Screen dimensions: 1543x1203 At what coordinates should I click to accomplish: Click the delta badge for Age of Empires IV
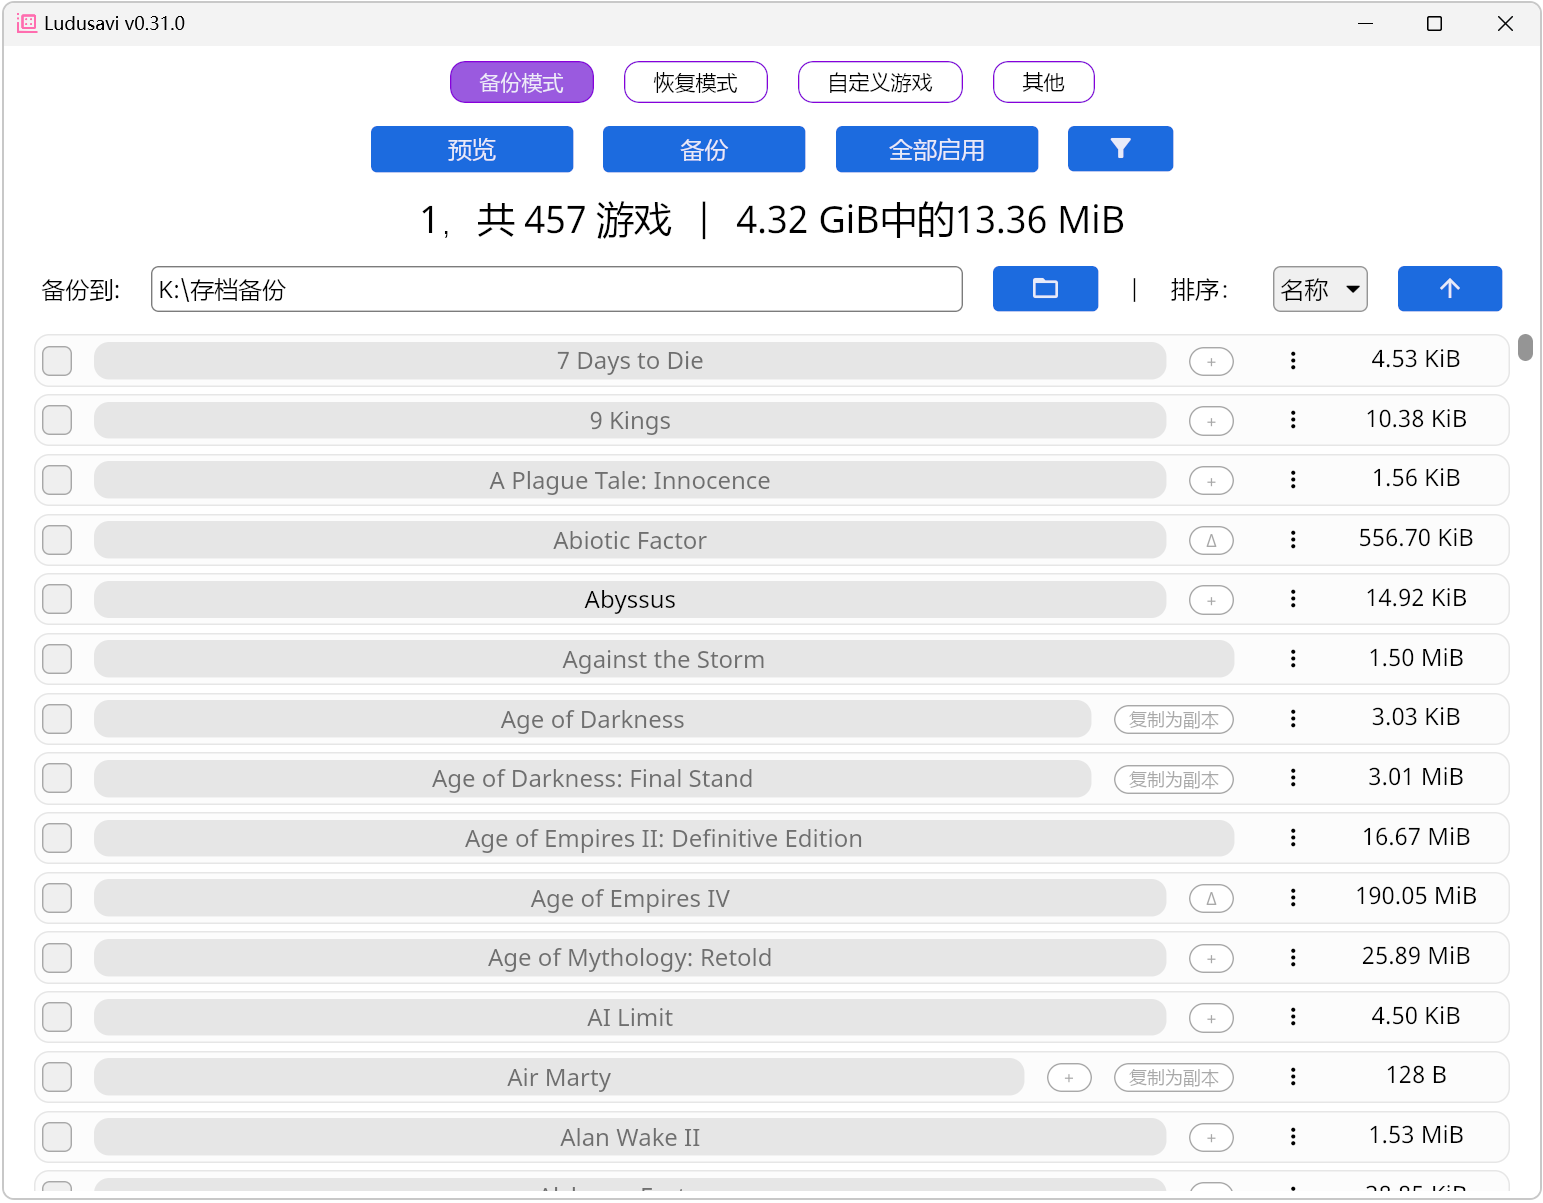[x=1211, y=899]
